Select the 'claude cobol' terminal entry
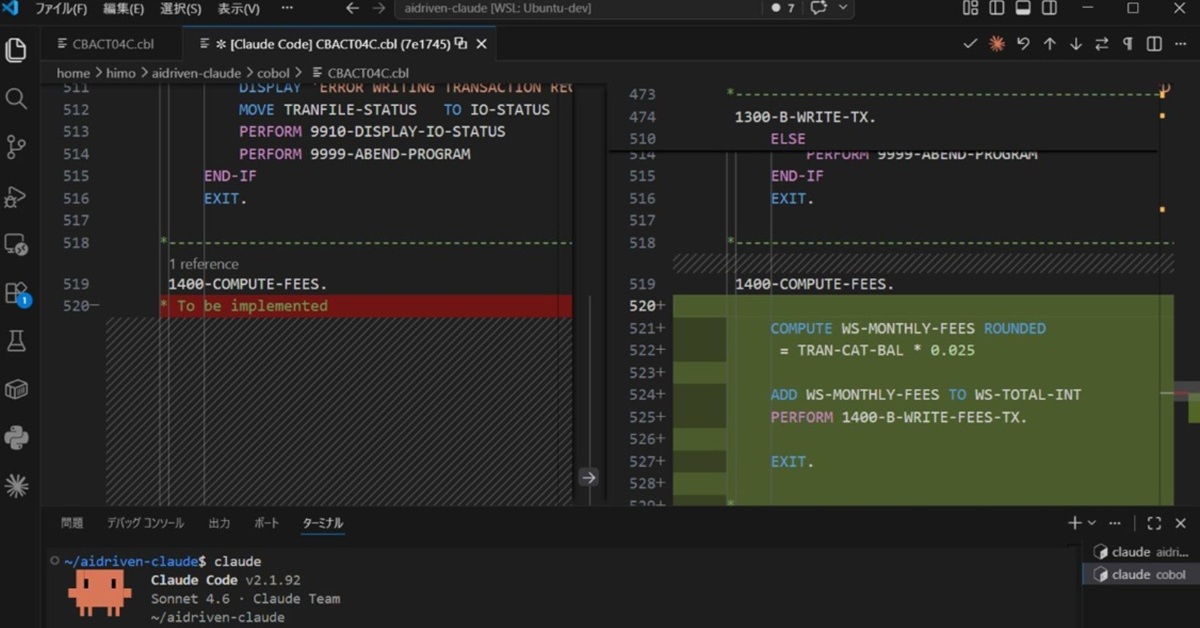Viewport: 1200px width, 628px height. (1141, 575)
